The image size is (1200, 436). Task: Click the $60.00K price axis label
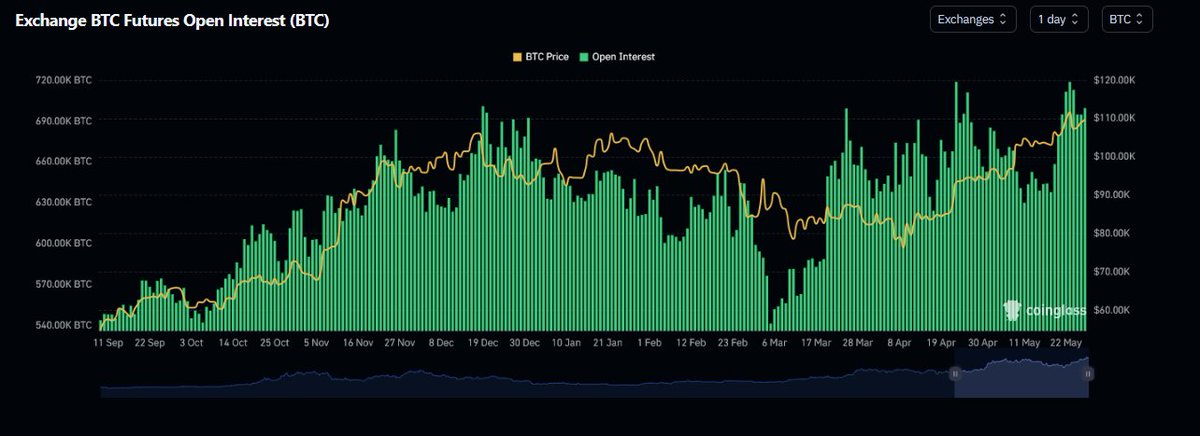coord(1111,310)
